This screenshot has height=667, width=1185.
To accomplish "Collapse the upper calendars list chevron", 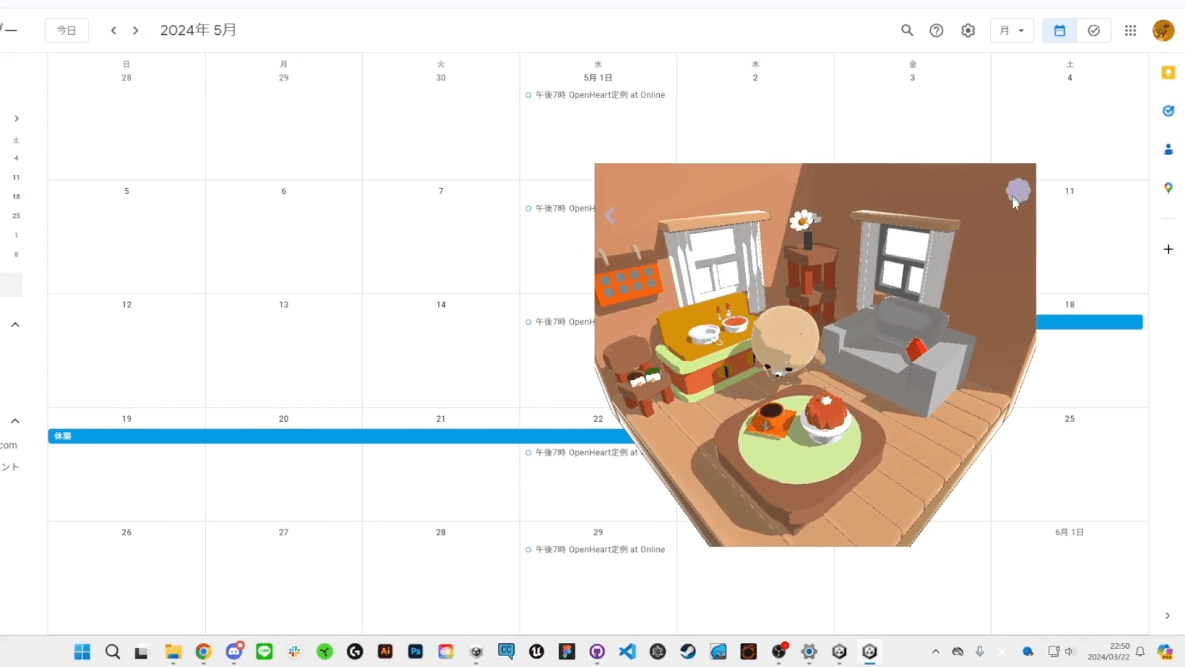I will tap(15, 325).
